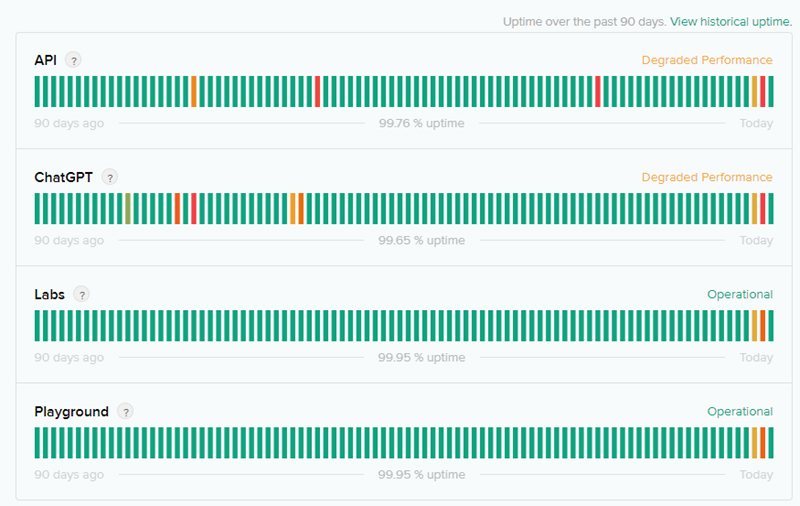Open the View historical uptime link
Viewport: 800px width, 506px height.
coord(730,21)
